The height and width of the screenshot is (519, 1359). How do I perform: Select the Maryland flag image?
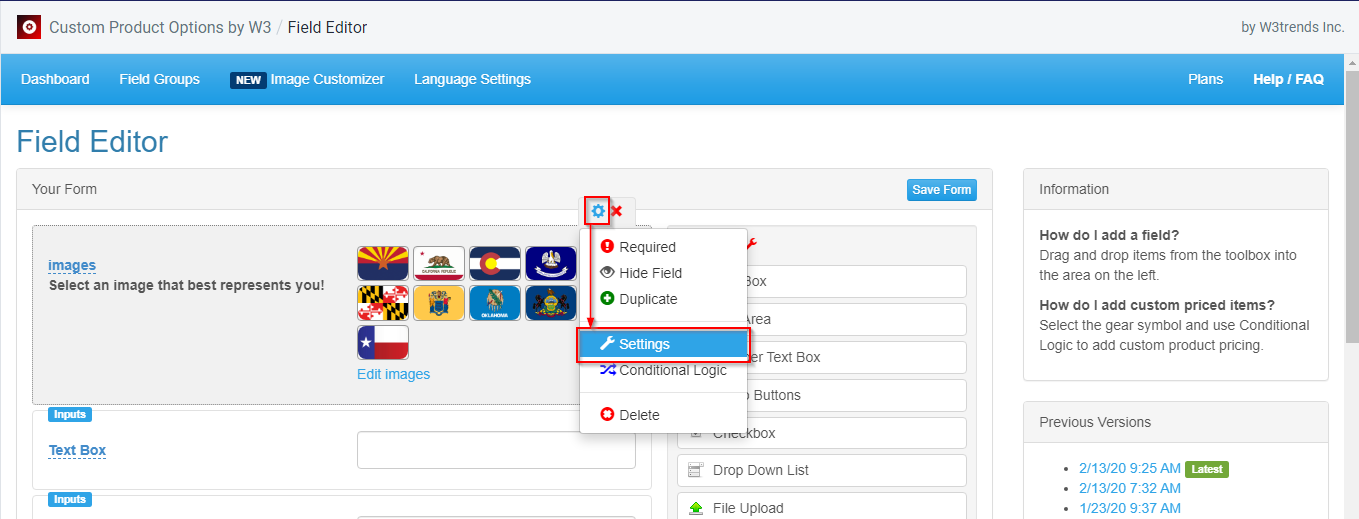(383, 303)
